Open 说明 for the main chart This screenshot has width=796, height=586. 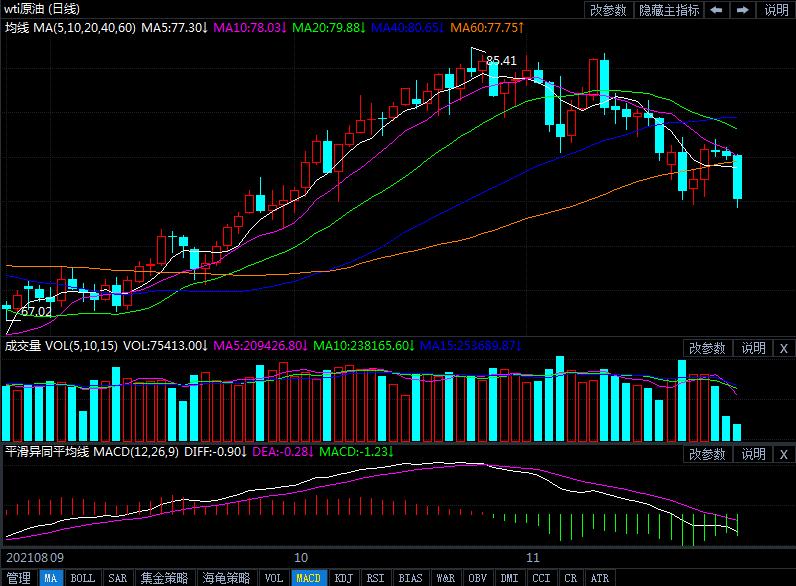(x=776, y=10)
